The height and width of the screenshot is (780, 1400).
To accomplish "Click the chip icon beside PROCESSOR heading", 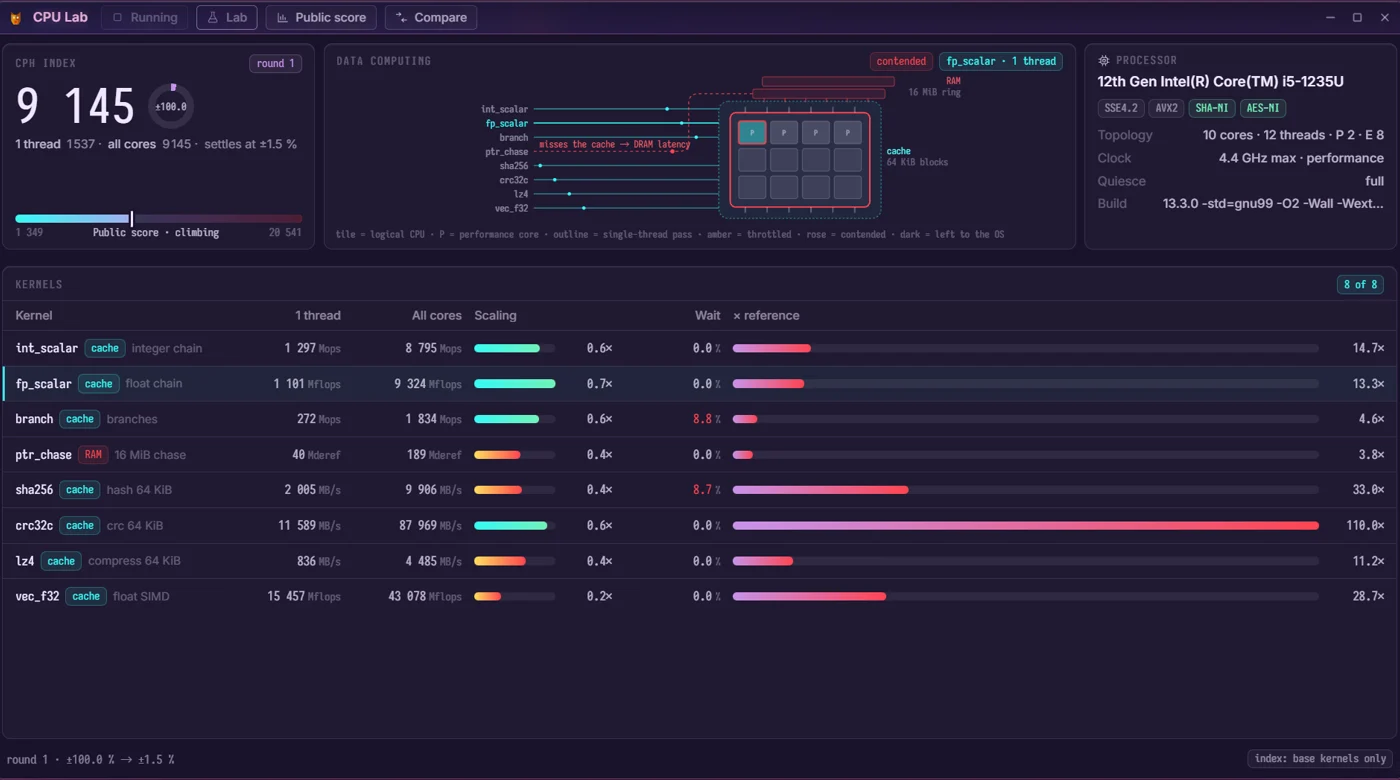I will point(1104,61).
